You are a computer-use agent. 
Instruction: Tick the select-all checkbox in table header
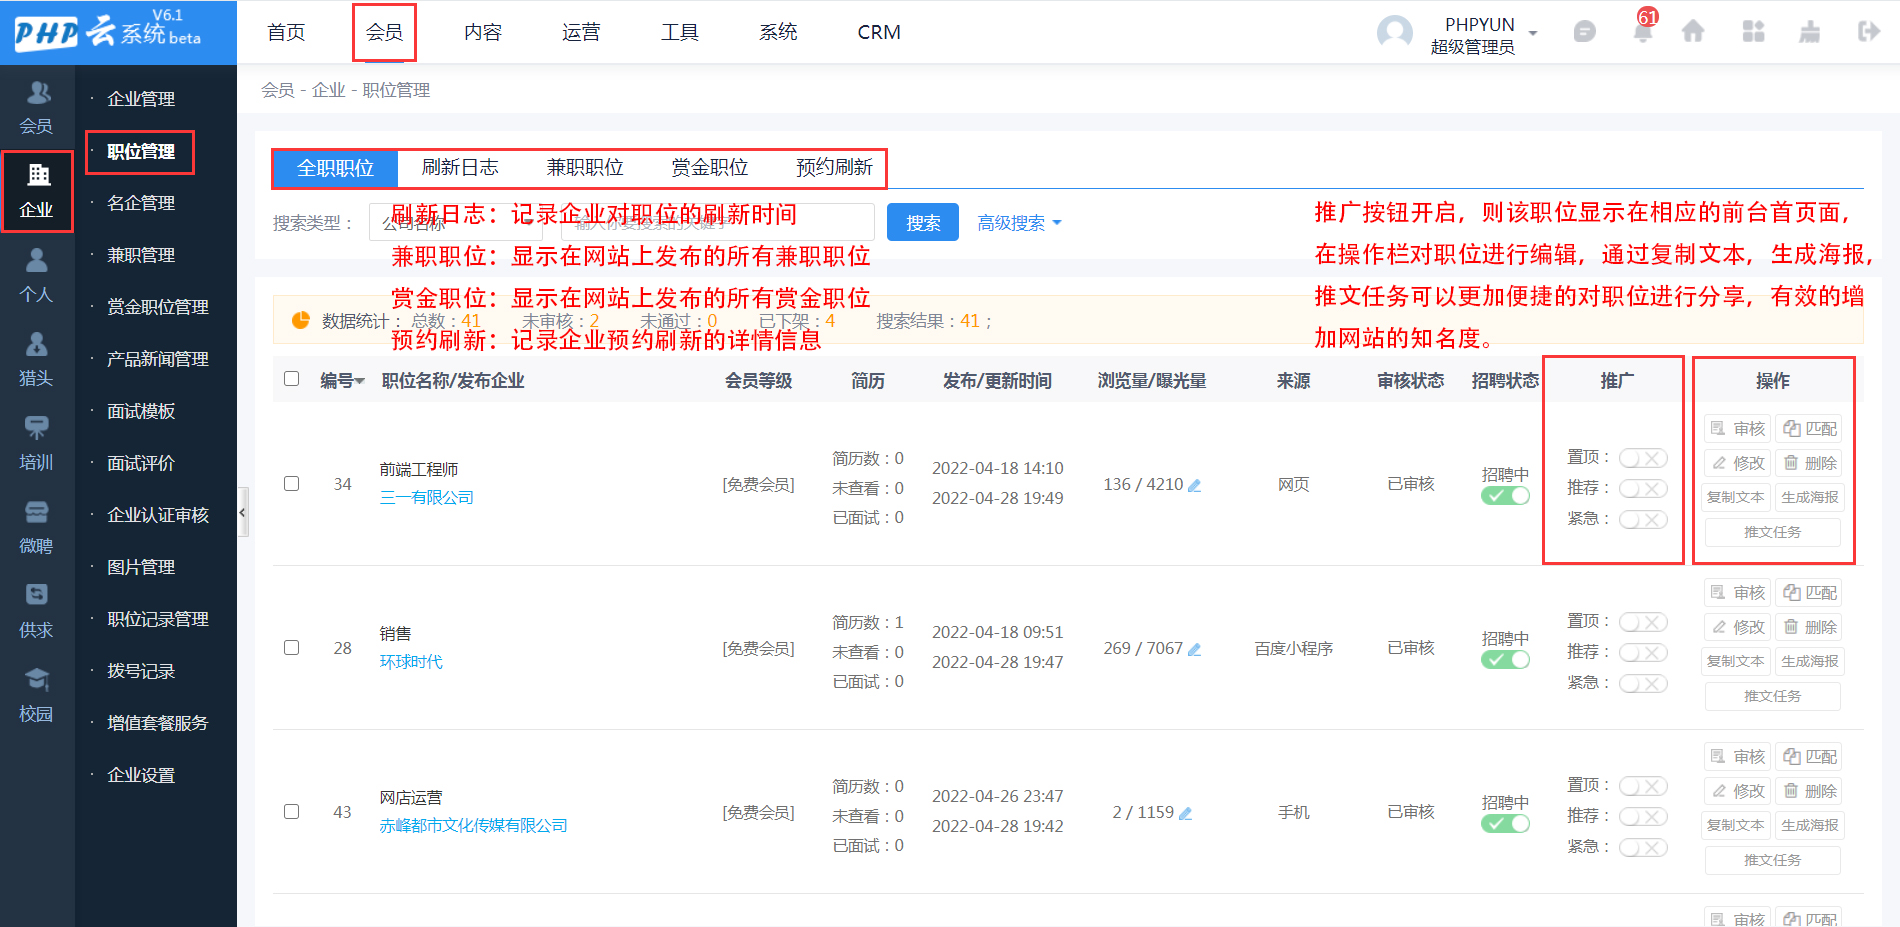292,379
